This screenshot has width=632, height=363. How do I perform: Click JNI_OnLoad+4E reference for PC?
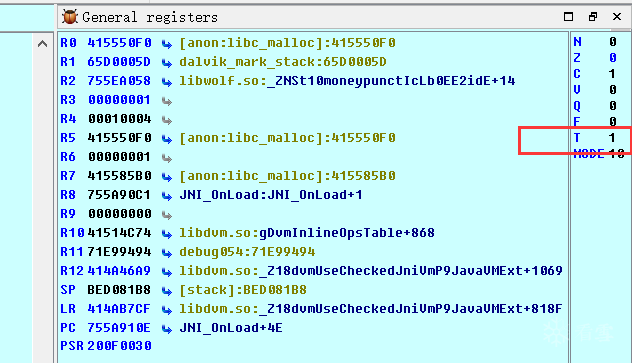[231, 328]
